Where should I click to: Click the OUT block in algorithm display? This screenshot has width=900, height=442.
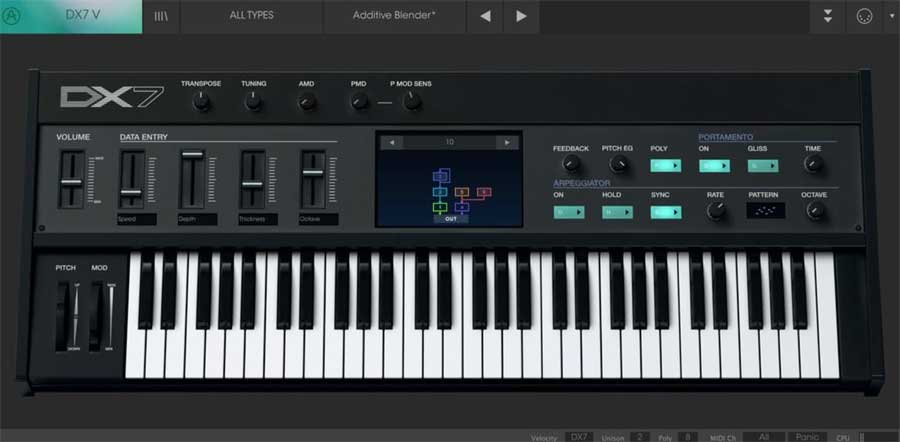pos(451,219)
